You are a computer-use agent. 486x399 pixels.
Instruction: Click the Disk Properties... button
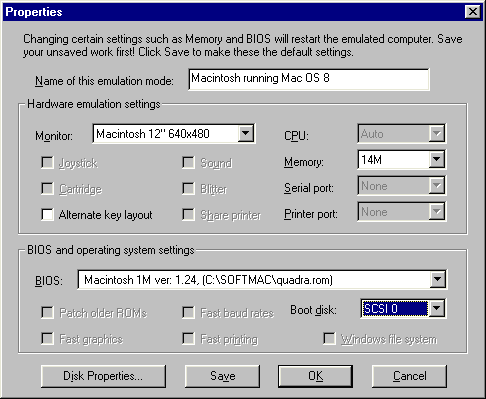coord(103,376)
